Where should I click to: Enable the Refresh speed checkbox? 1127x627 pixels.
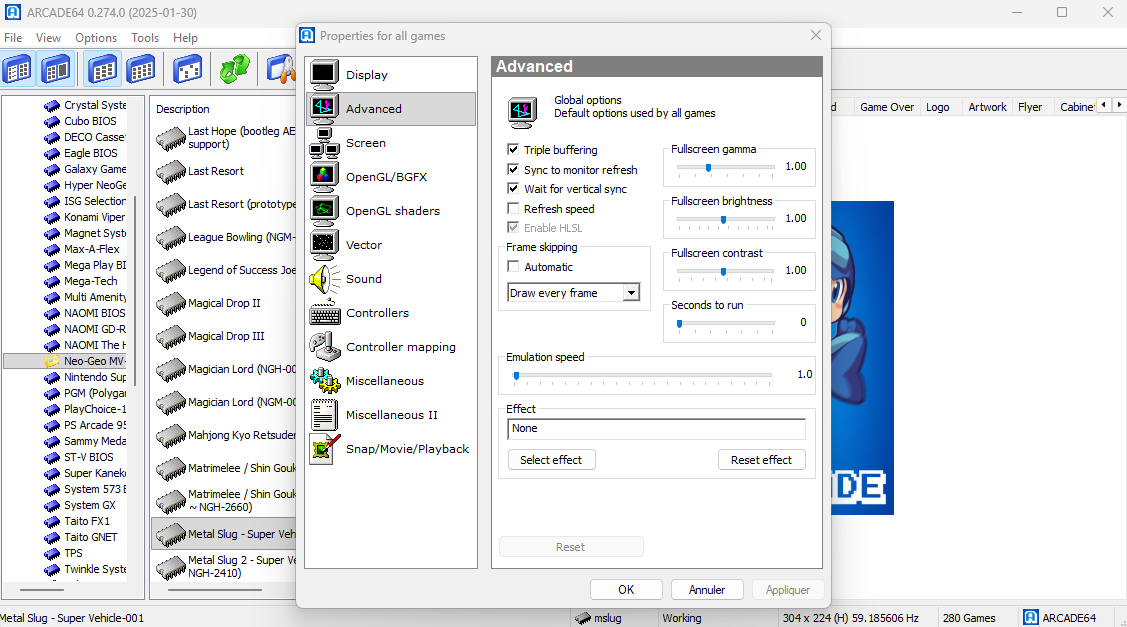click(513, 209)
